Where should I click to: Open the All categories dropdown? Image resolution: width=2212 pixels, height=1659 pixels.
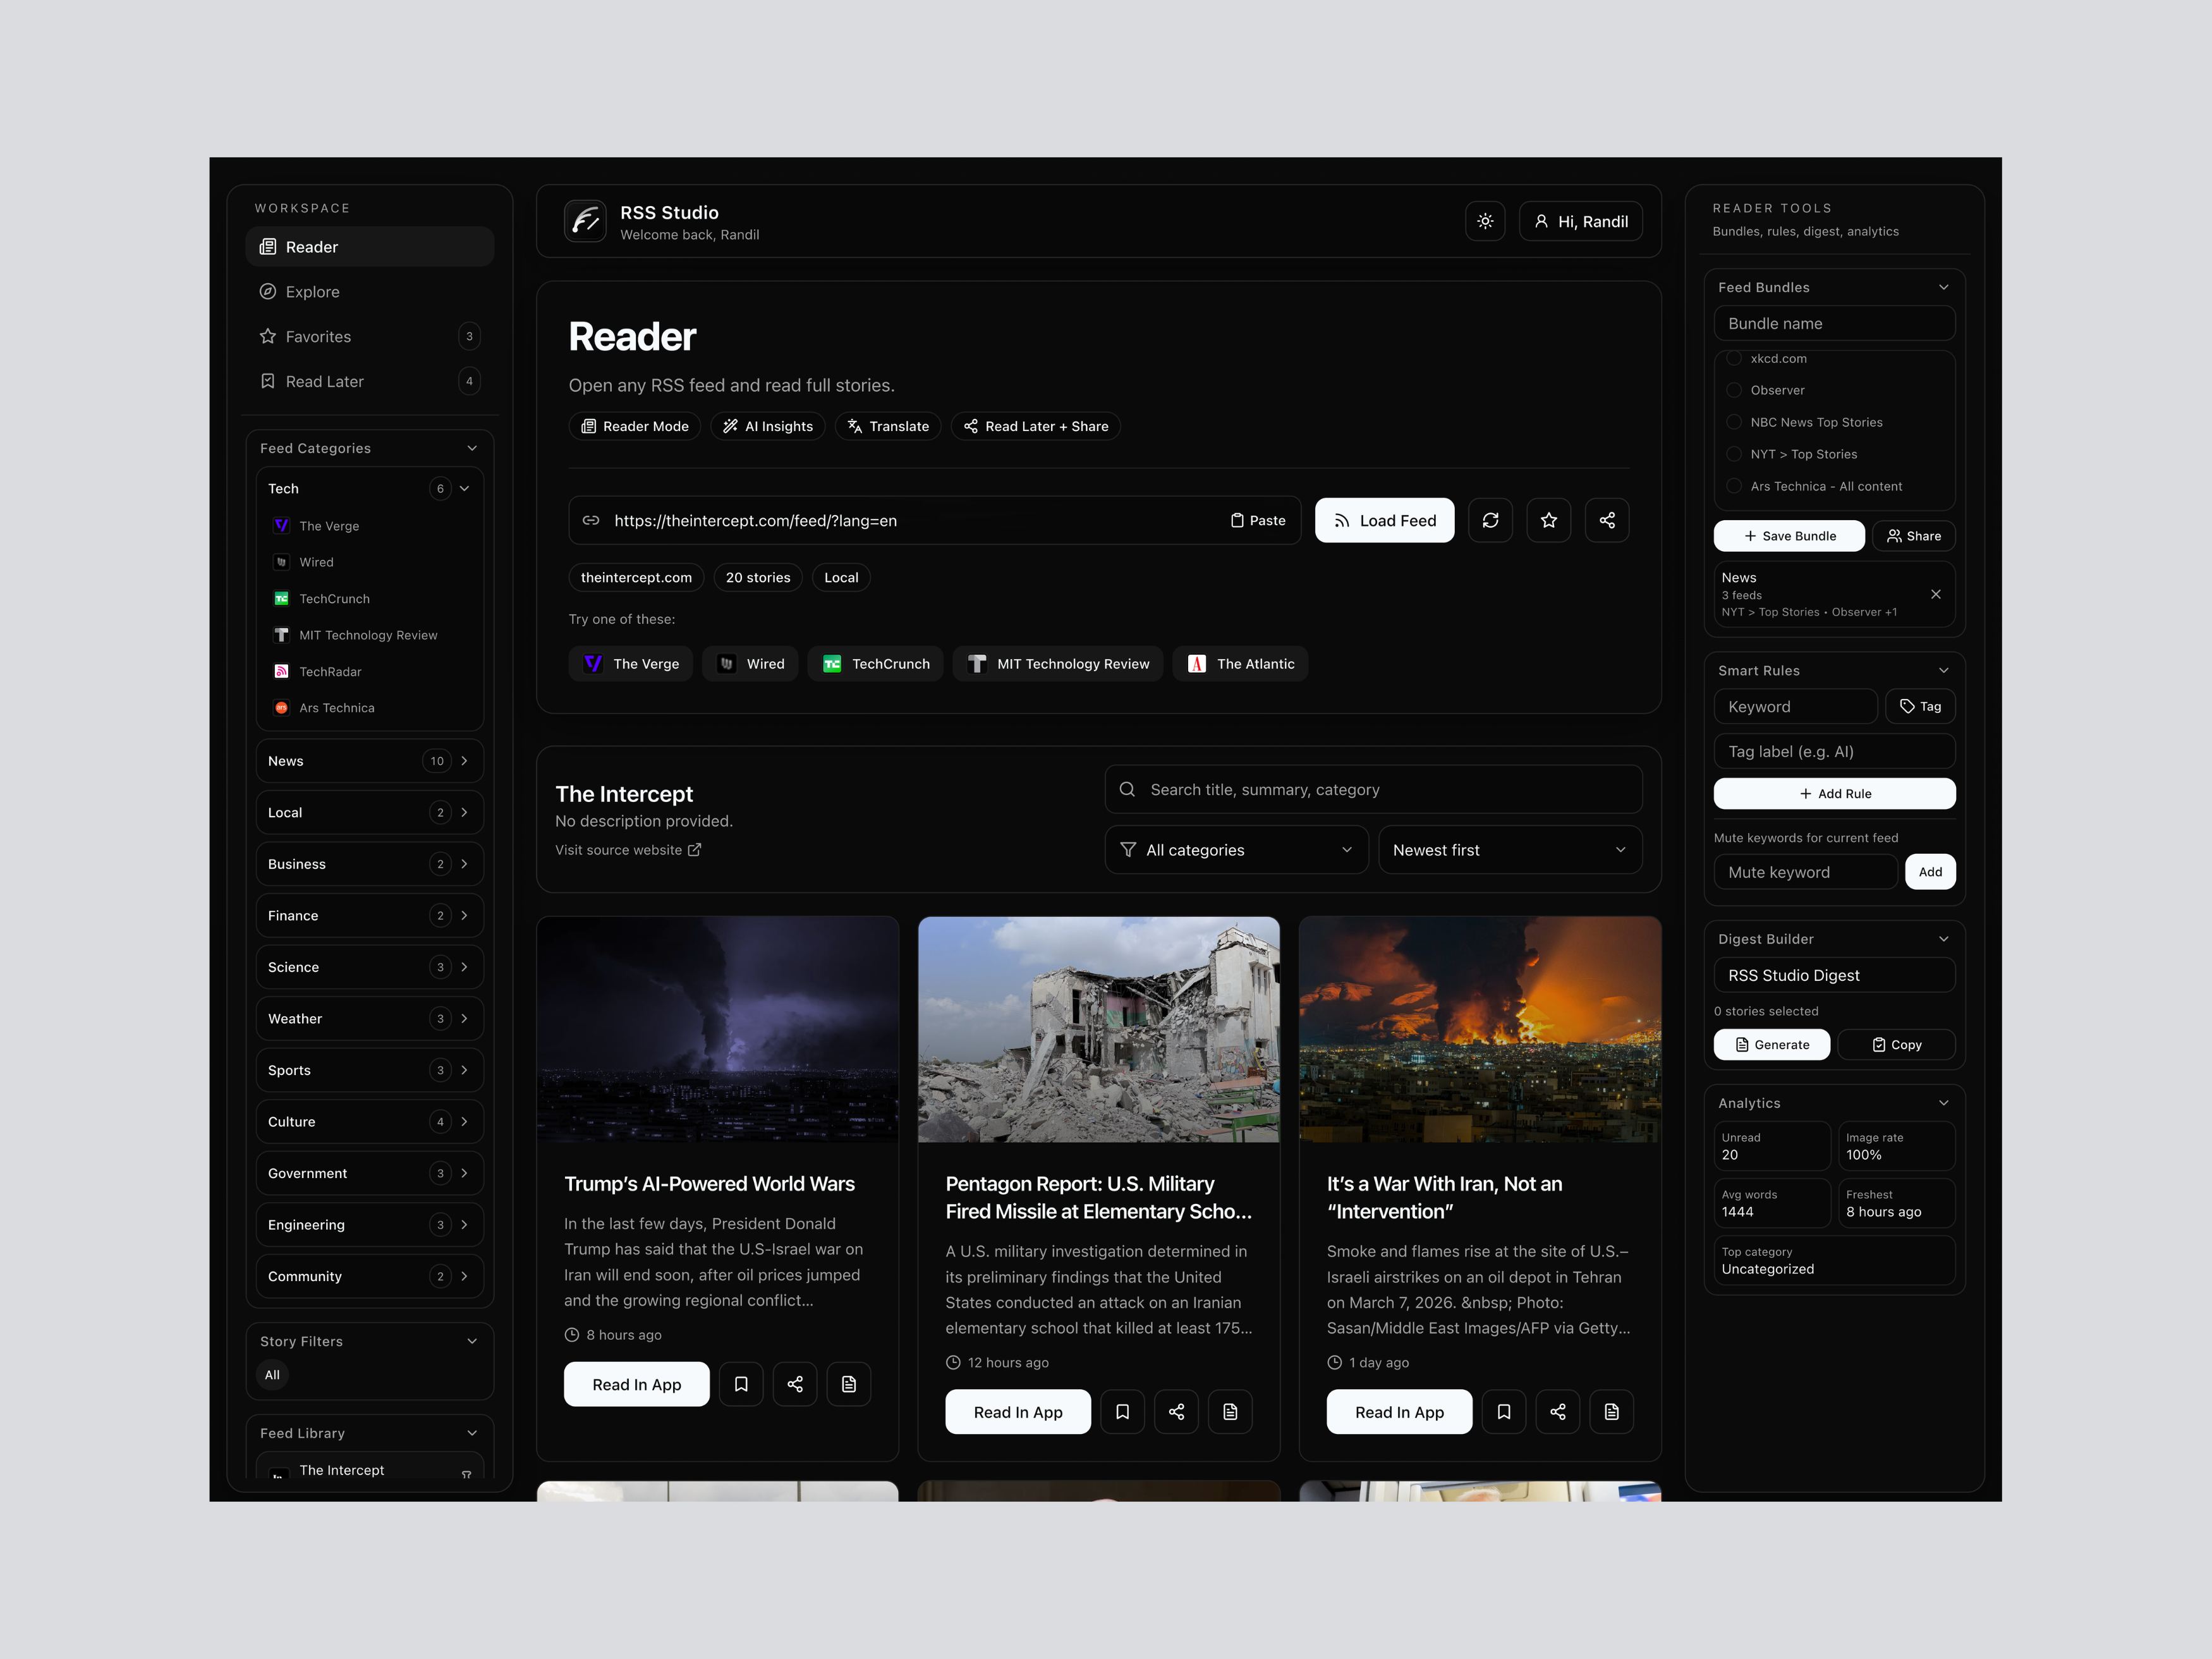[x=1236, y=850]
